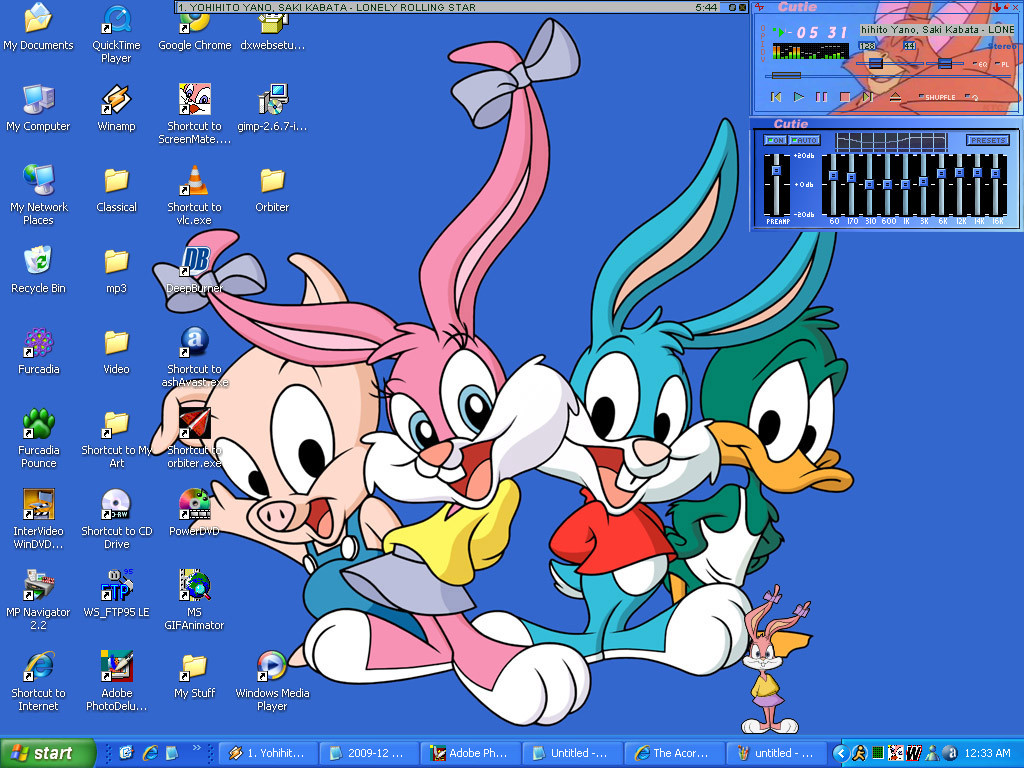Switch to the '2009-12' taskbar window
1024x768 pixels.
coord(371,753)
